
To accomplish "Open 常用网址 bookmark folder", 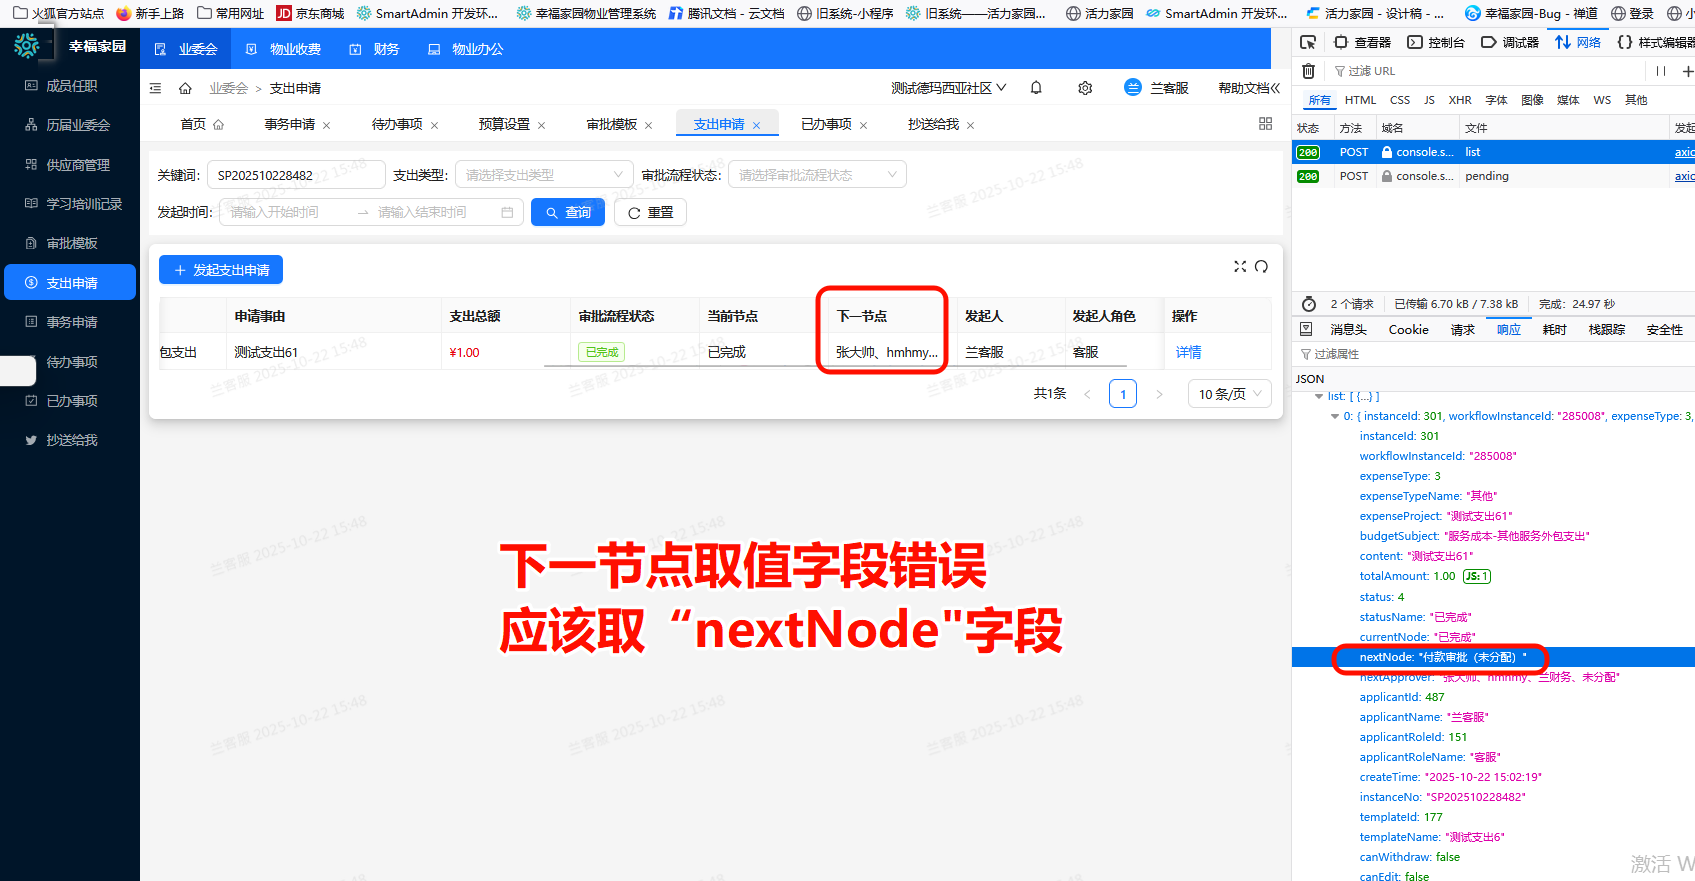I will 230,13.
